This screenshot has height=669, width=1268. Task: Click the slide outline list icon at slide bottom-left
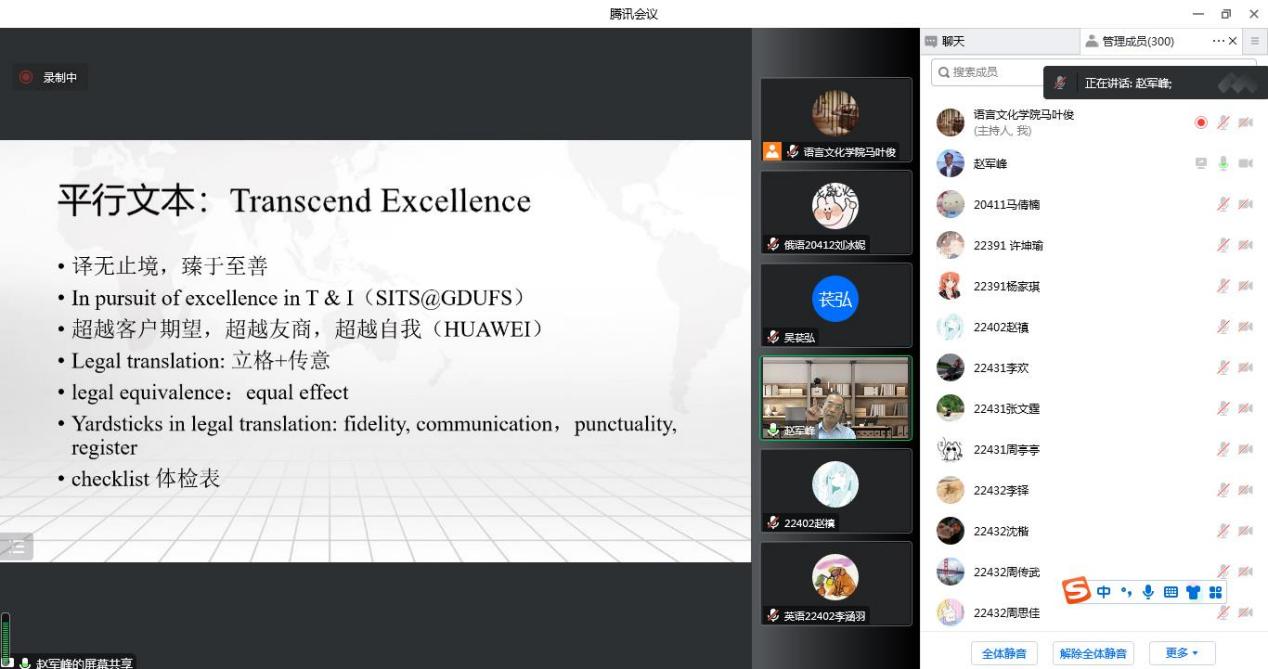click(x=17, y=546)
